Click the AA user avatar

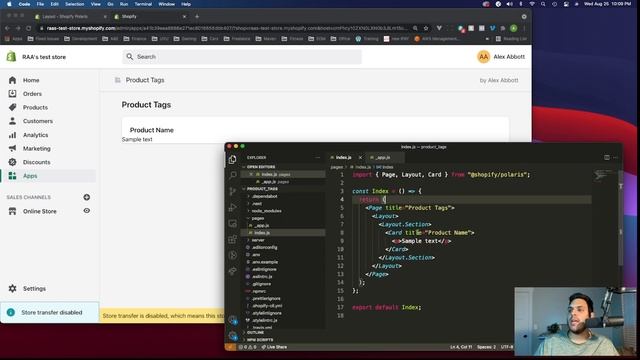(483, 57)
